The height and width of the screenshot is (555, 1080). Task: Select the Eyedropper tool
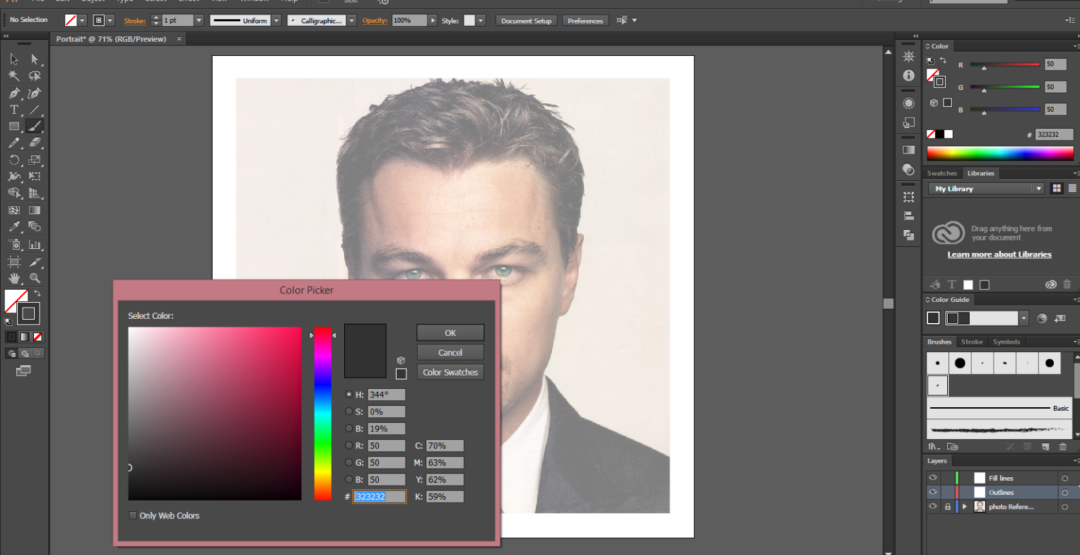coord(14,227)
